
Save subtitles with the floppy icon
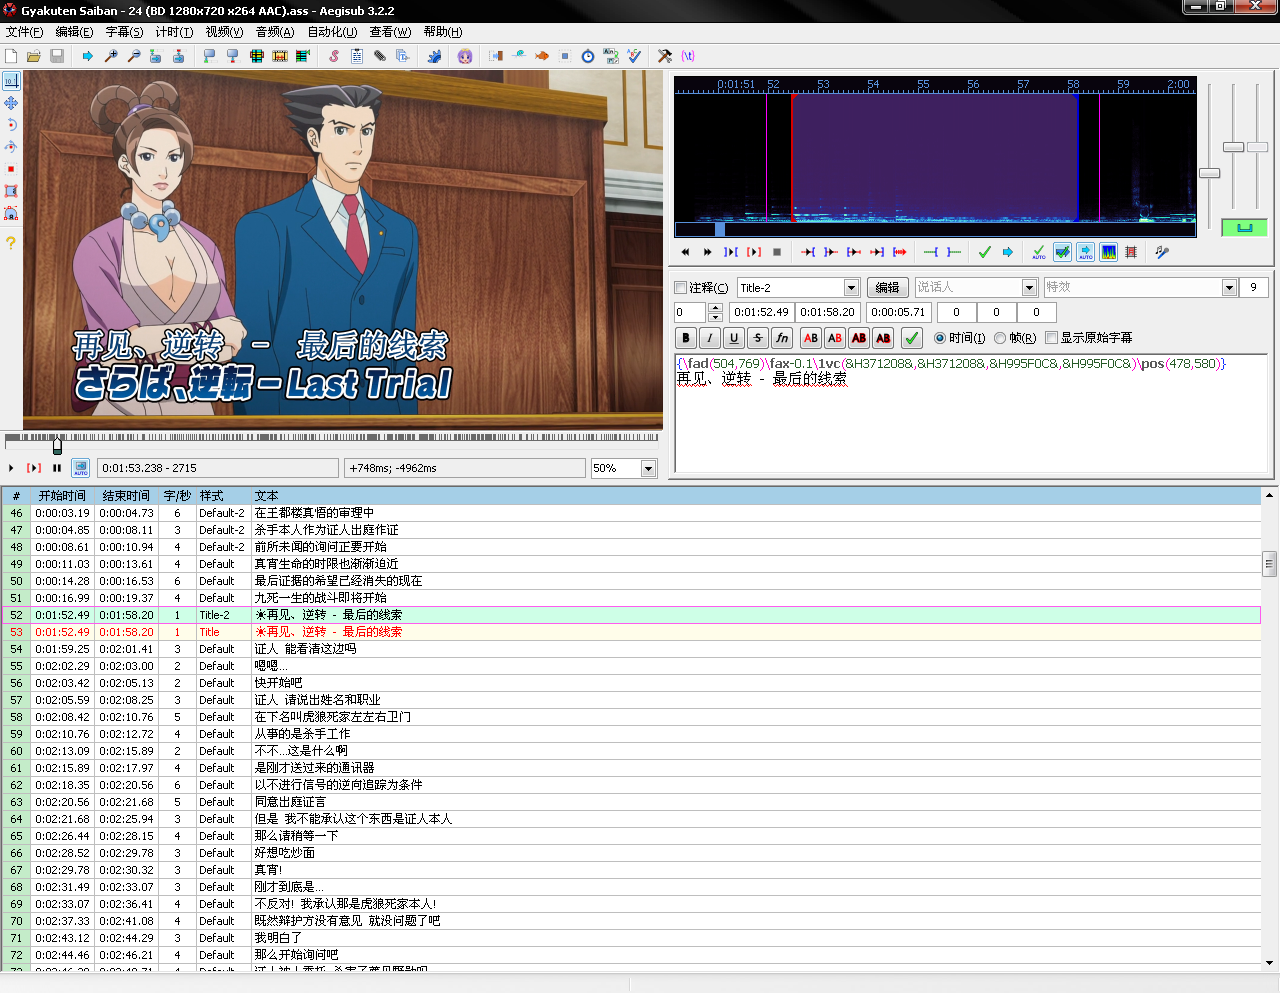[x=57, y=56]
